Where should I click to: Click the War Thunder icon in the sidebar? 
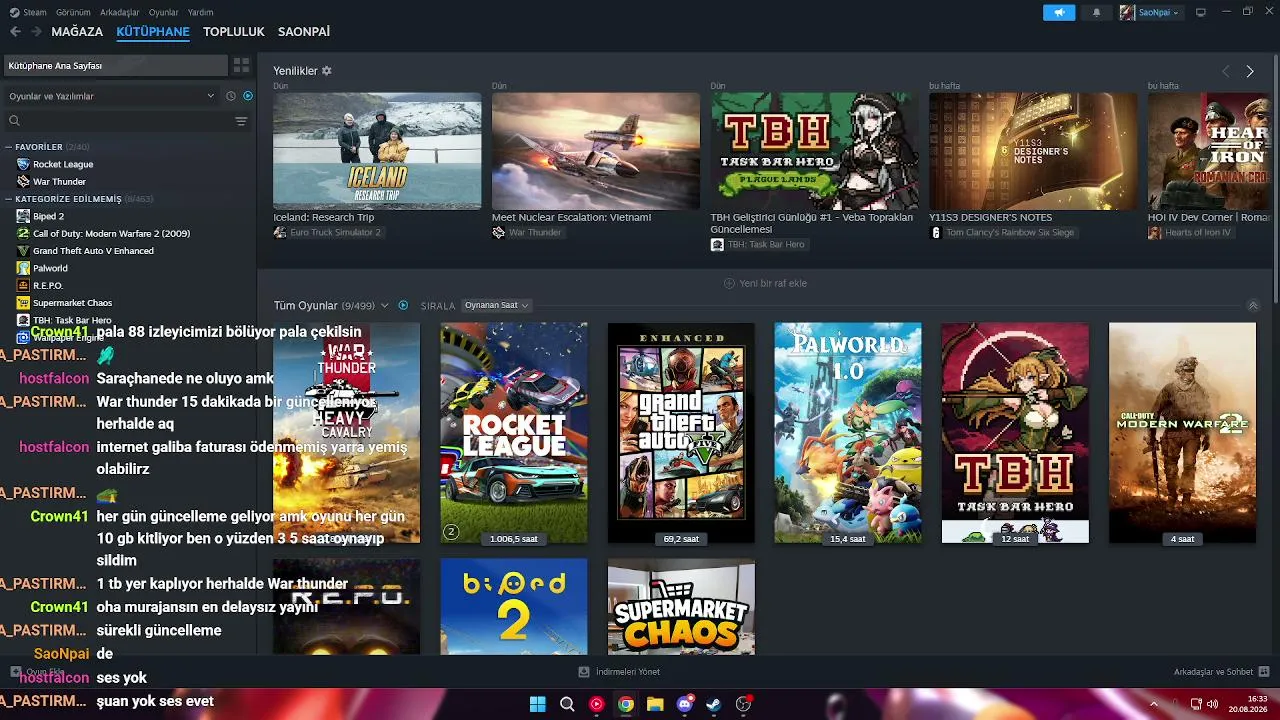(x=23, y=182)
